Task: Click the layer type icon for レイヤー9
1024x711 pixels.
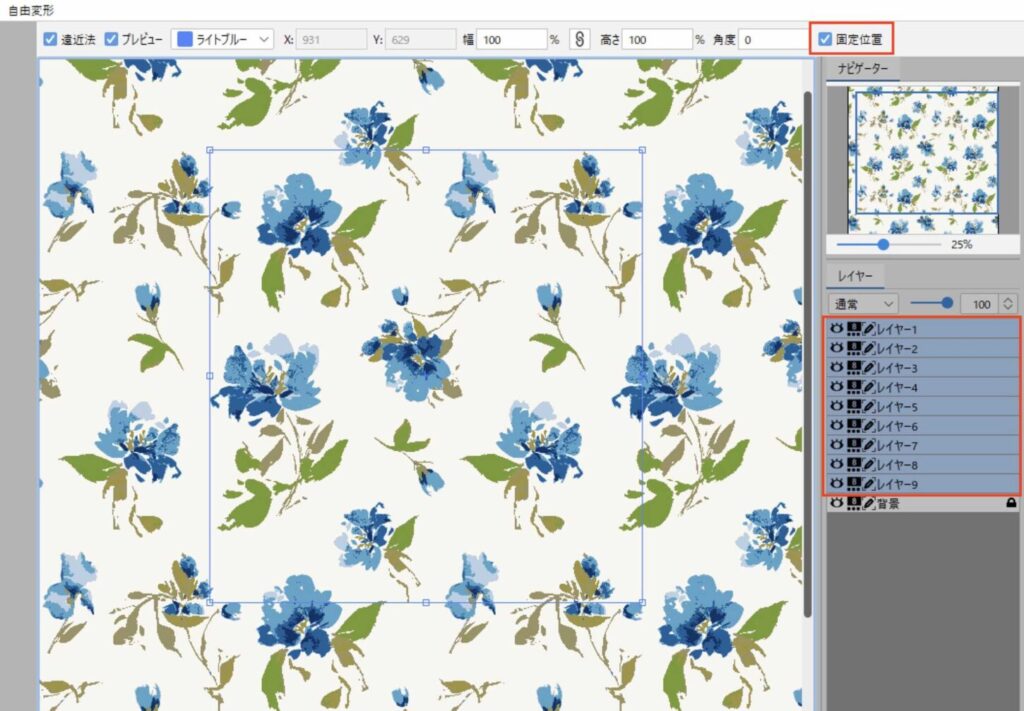Action: coord(854,484)
